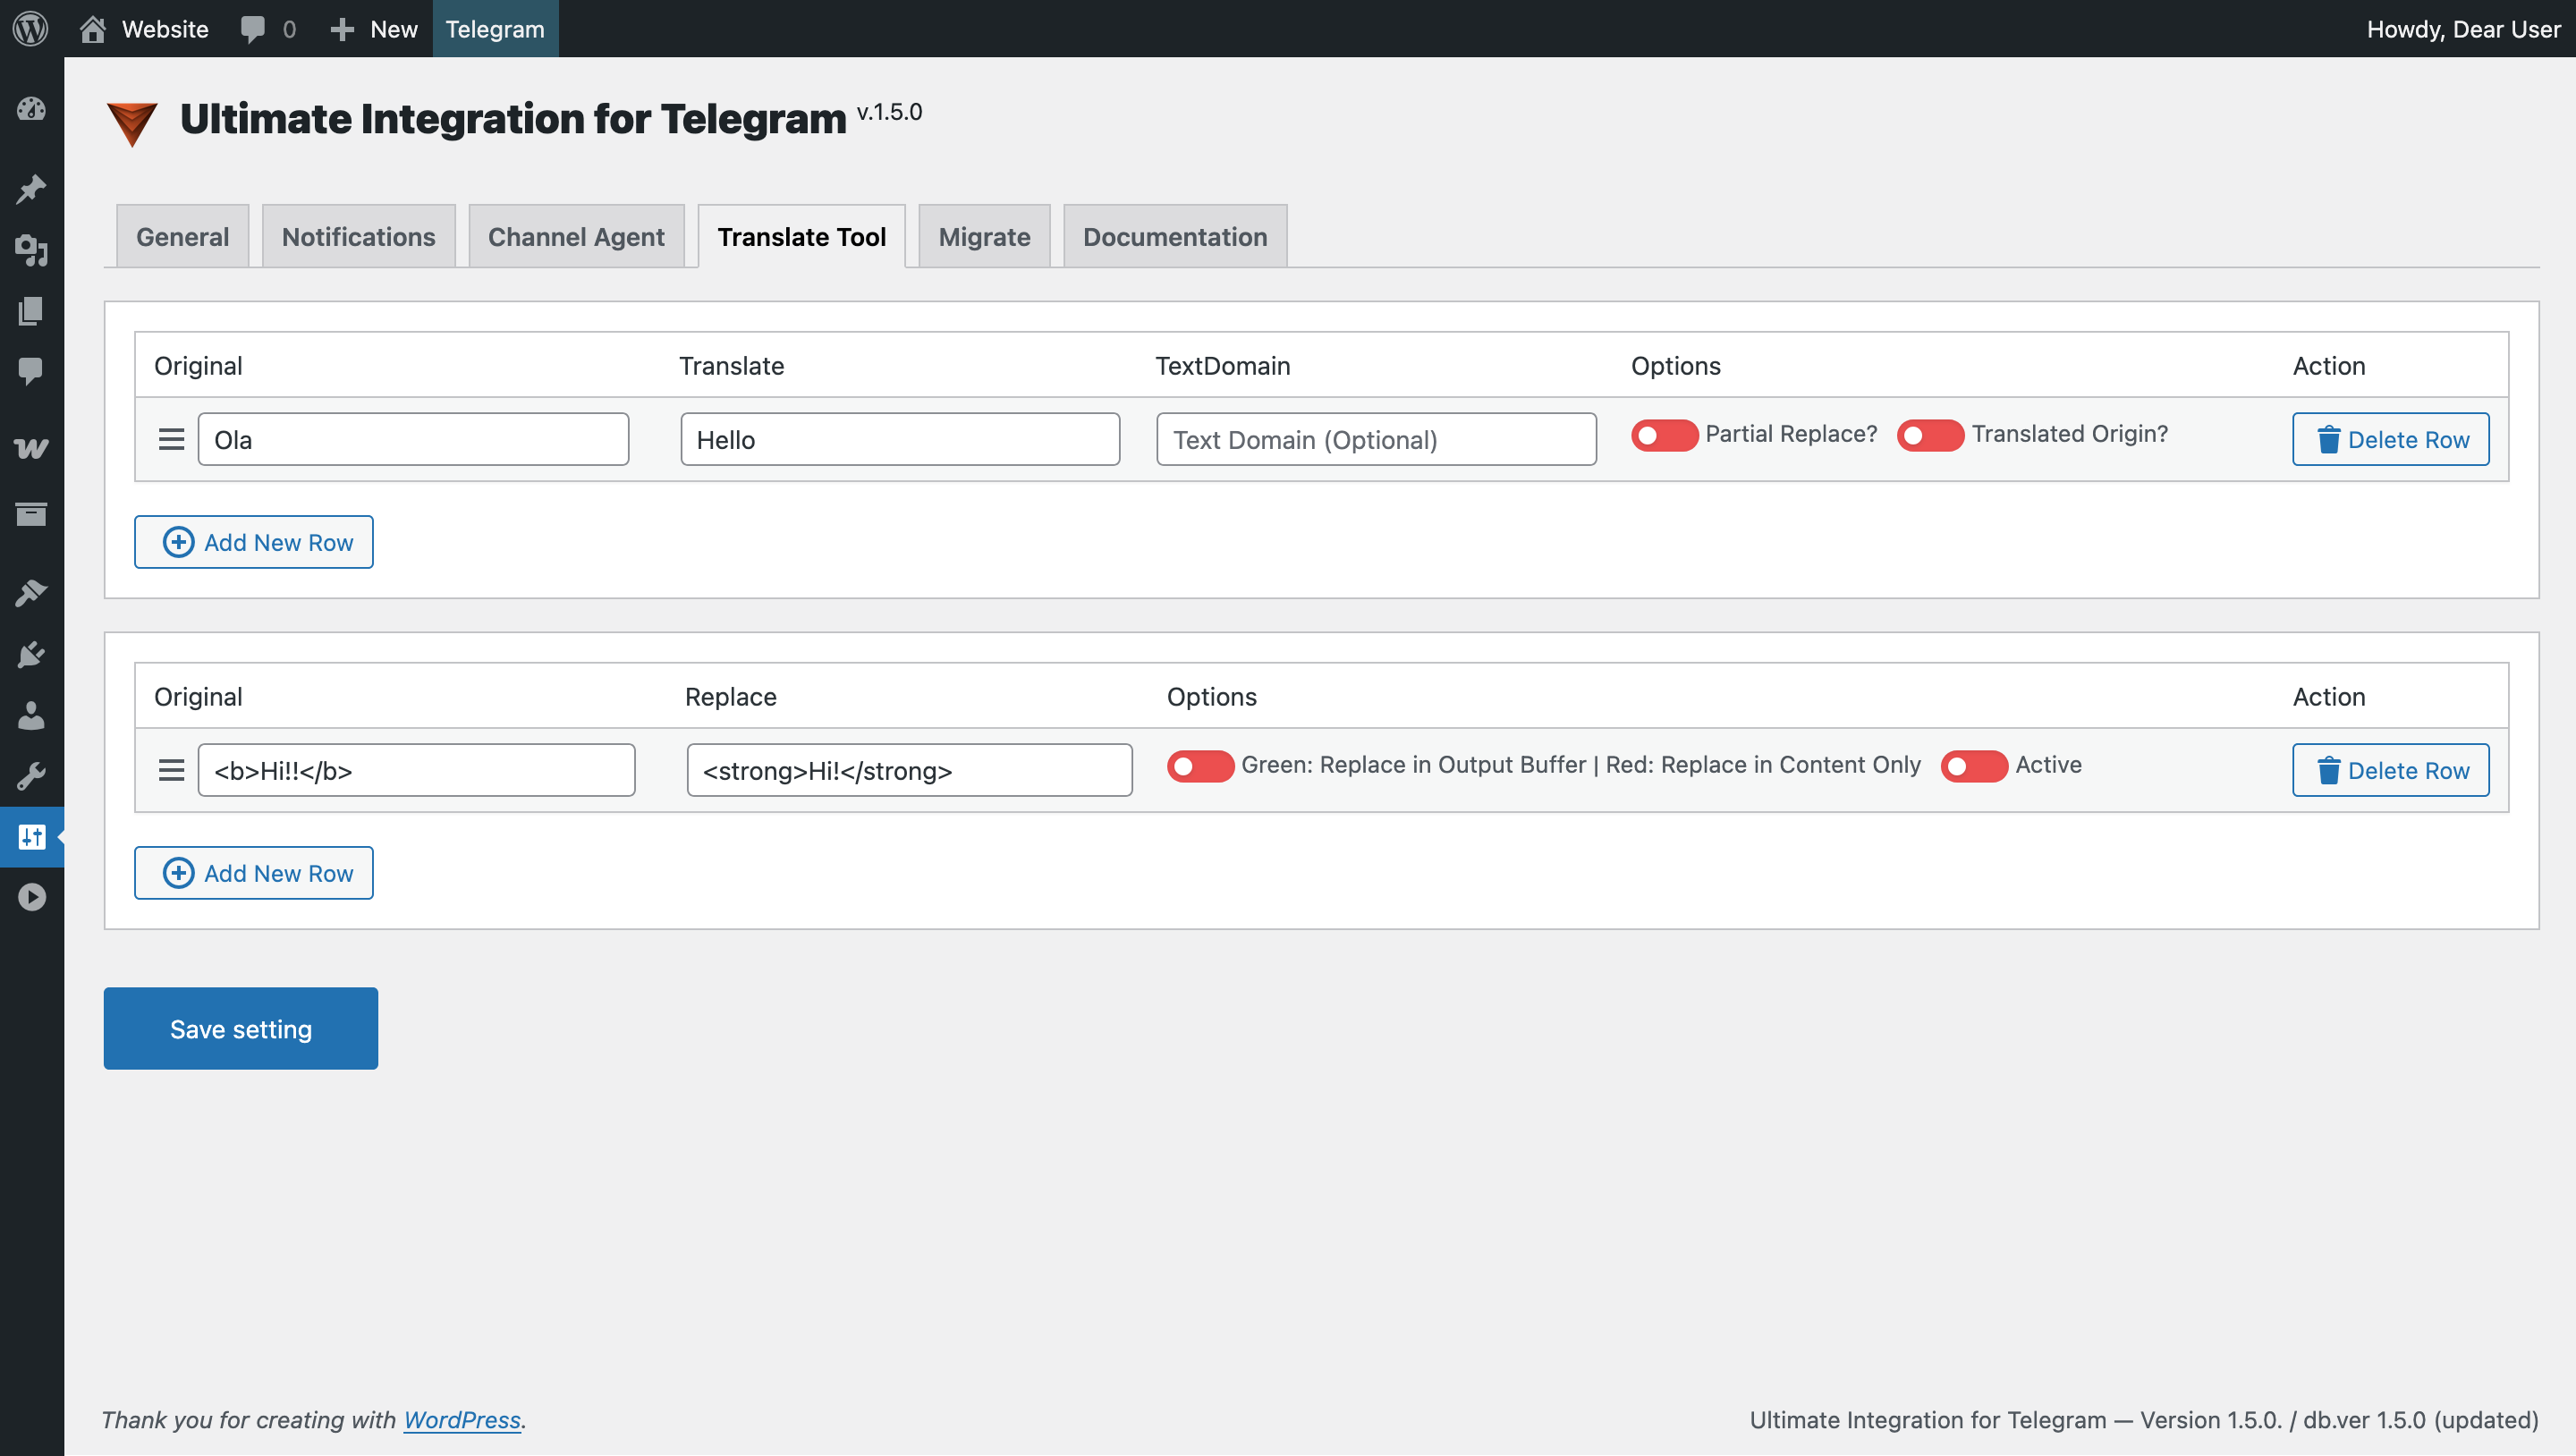Click the Save setting button
Viewport: 2576px width, 1456px height.
[x=241, y=1029]
